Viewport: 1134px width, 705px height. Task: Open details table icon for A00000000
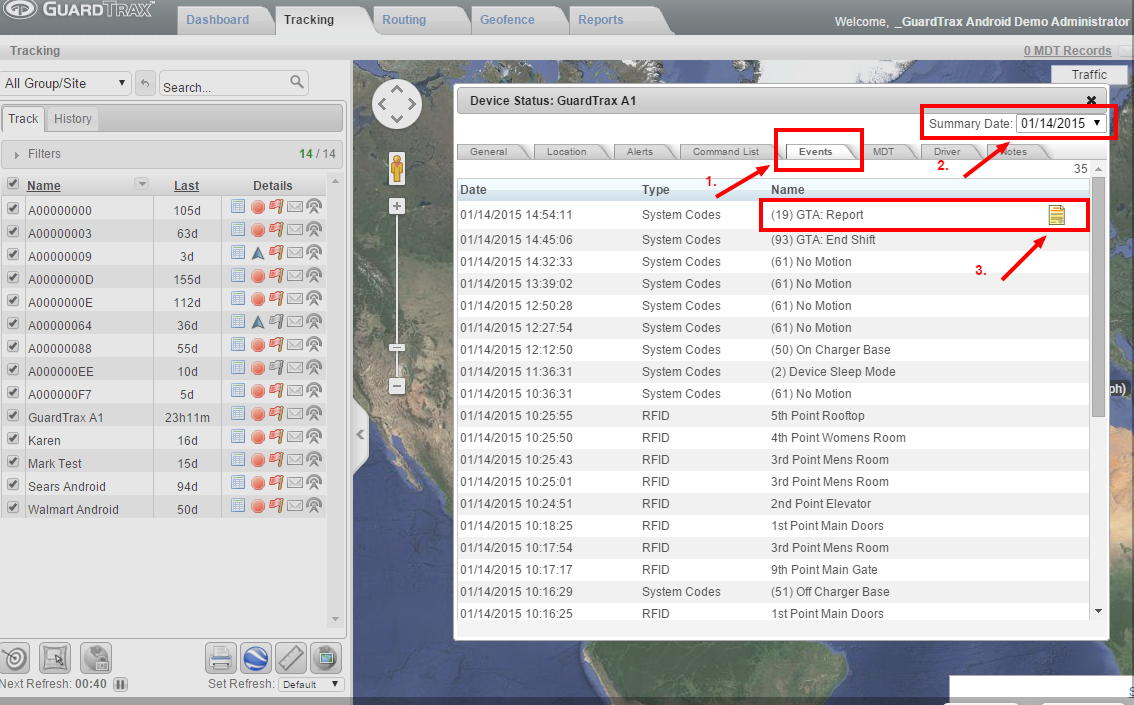[x=238, y=207]
